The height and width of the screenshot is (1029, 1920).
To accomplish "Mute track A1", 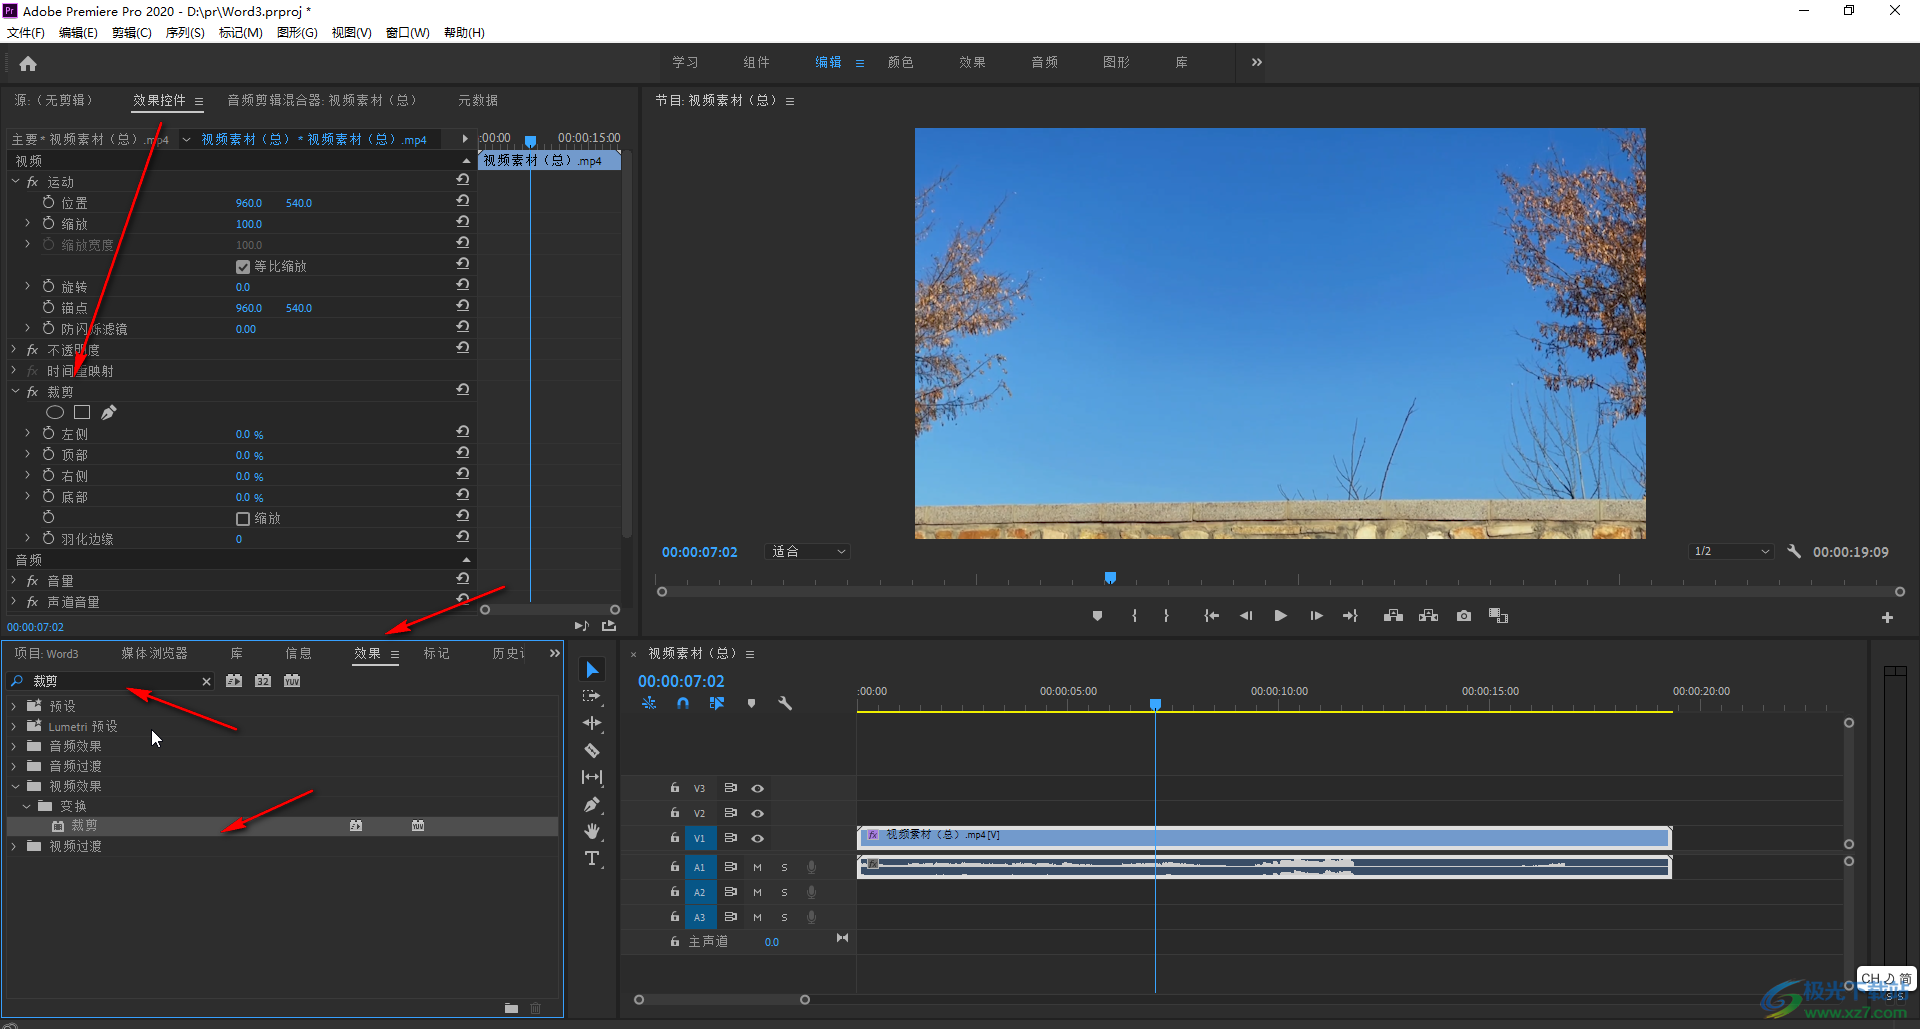I will [x=757, y=867].
